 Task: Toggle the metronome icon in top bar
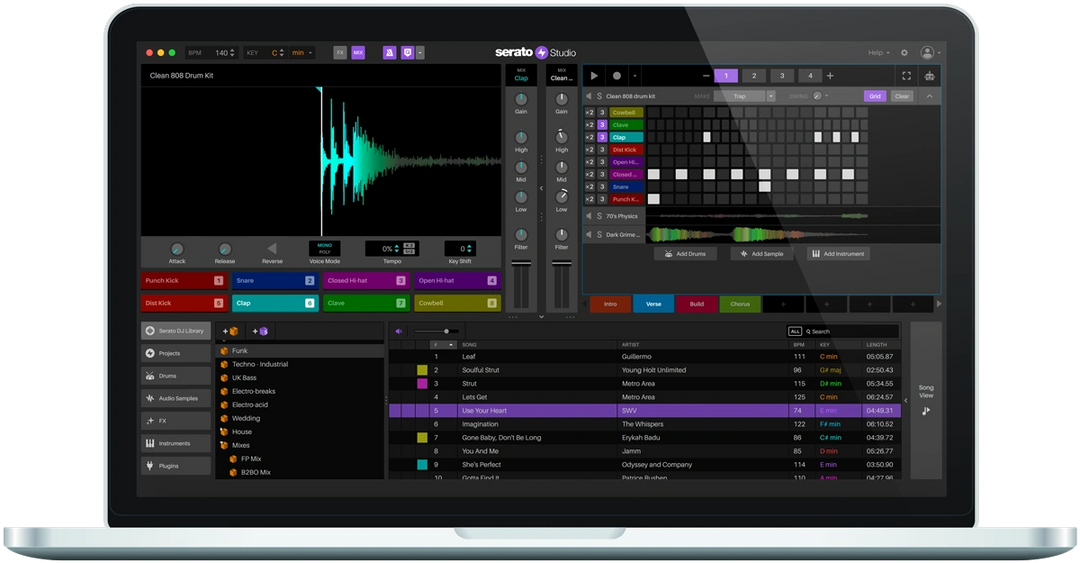click(x=389, y=52)
